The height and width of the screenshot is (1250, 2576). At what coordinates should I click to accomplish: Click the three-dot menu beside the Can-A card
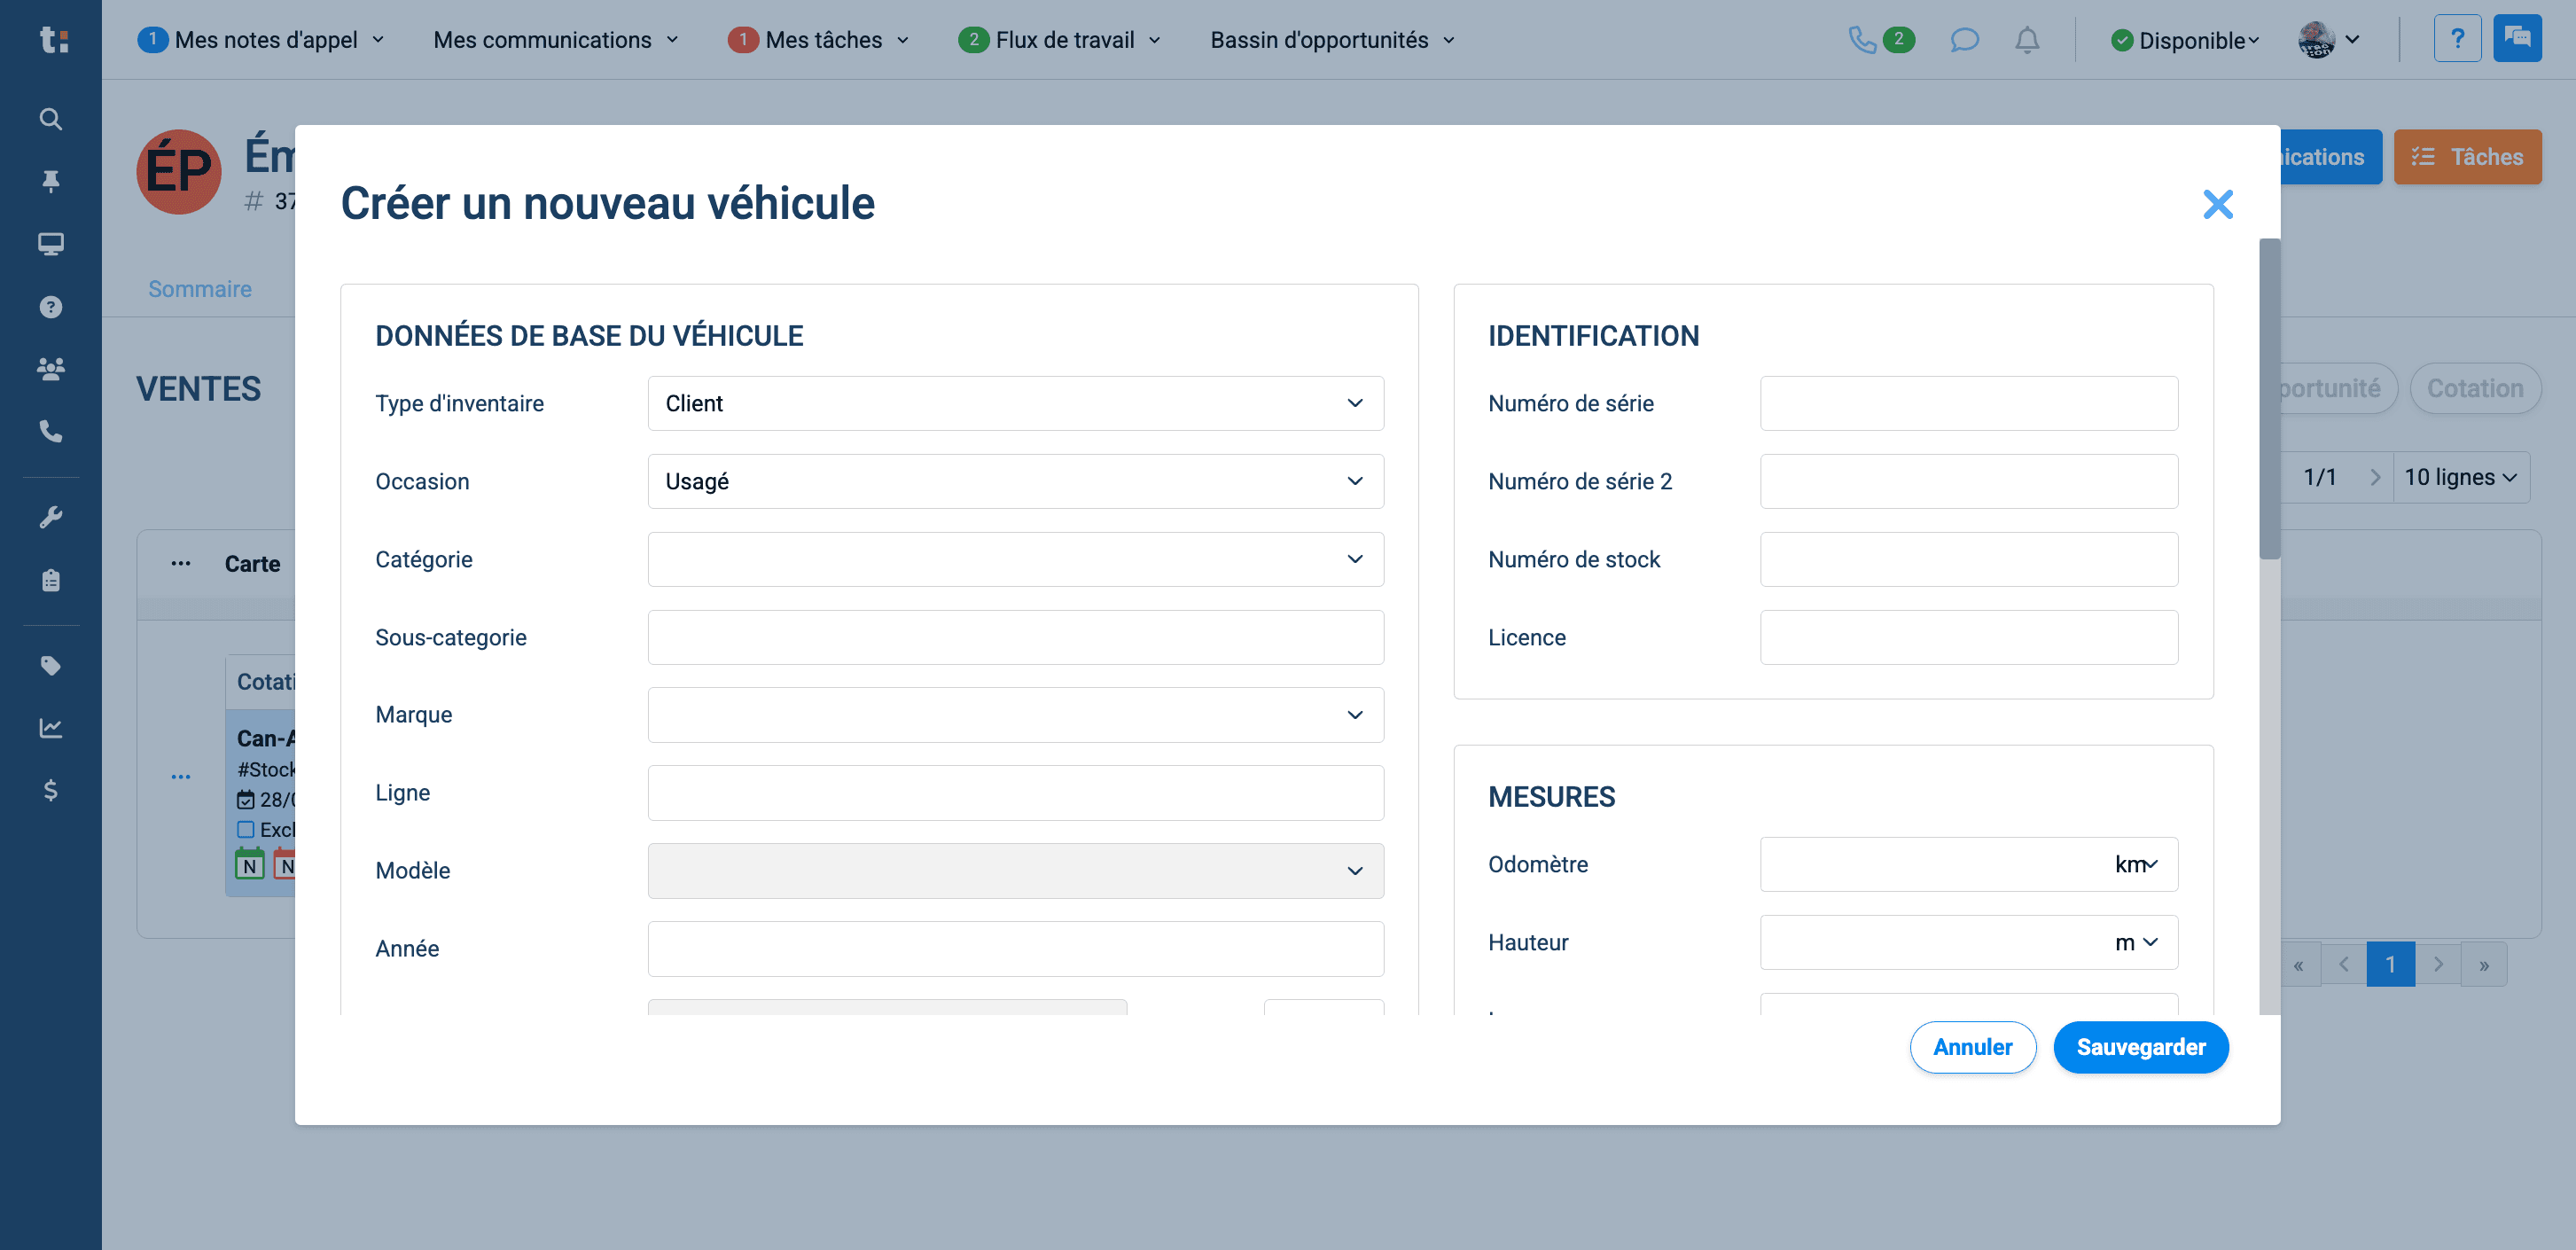tap(181, 776)
